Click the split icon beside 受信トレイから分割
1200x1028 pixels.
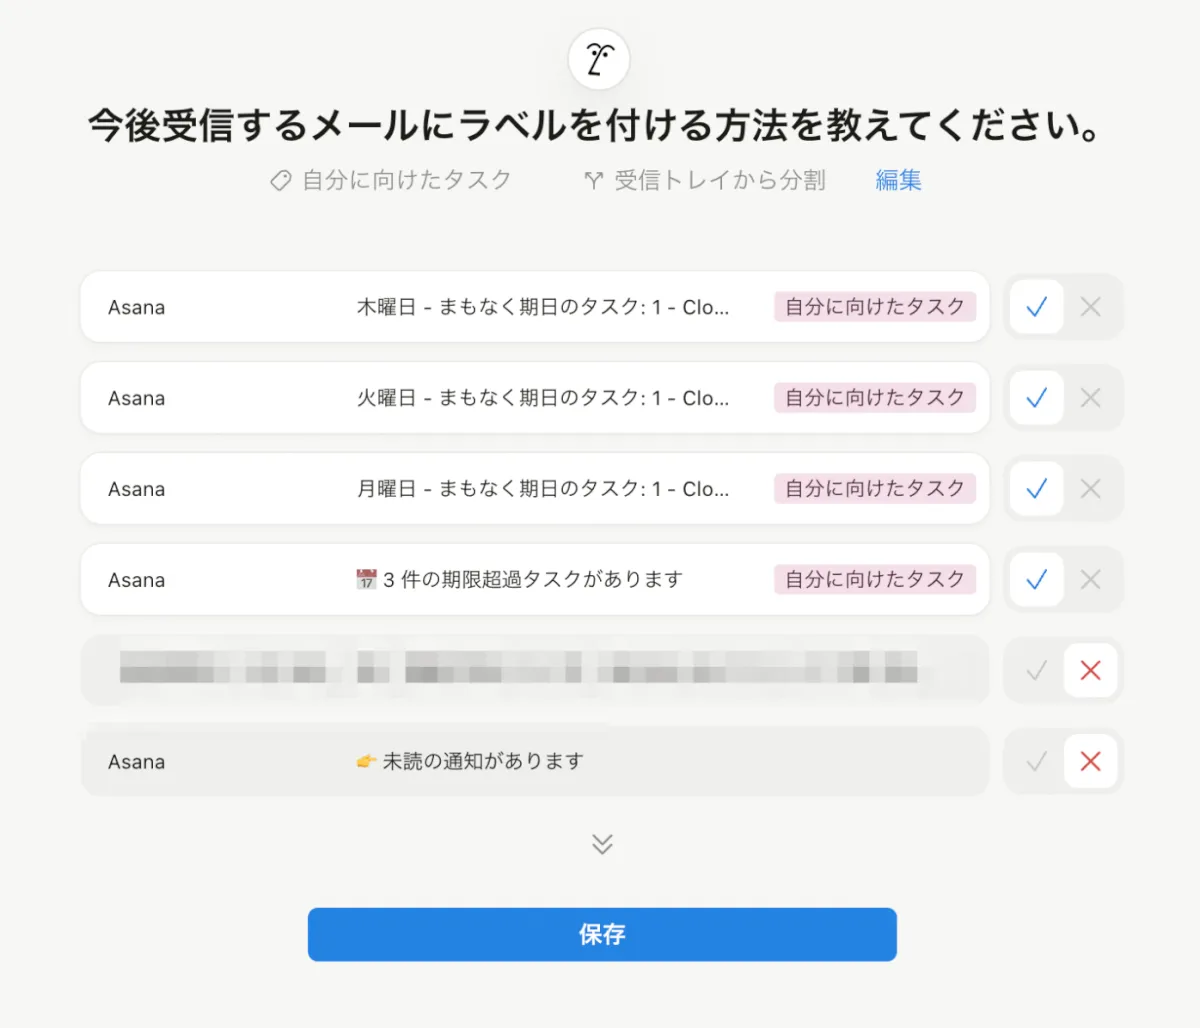pos(594,180)
